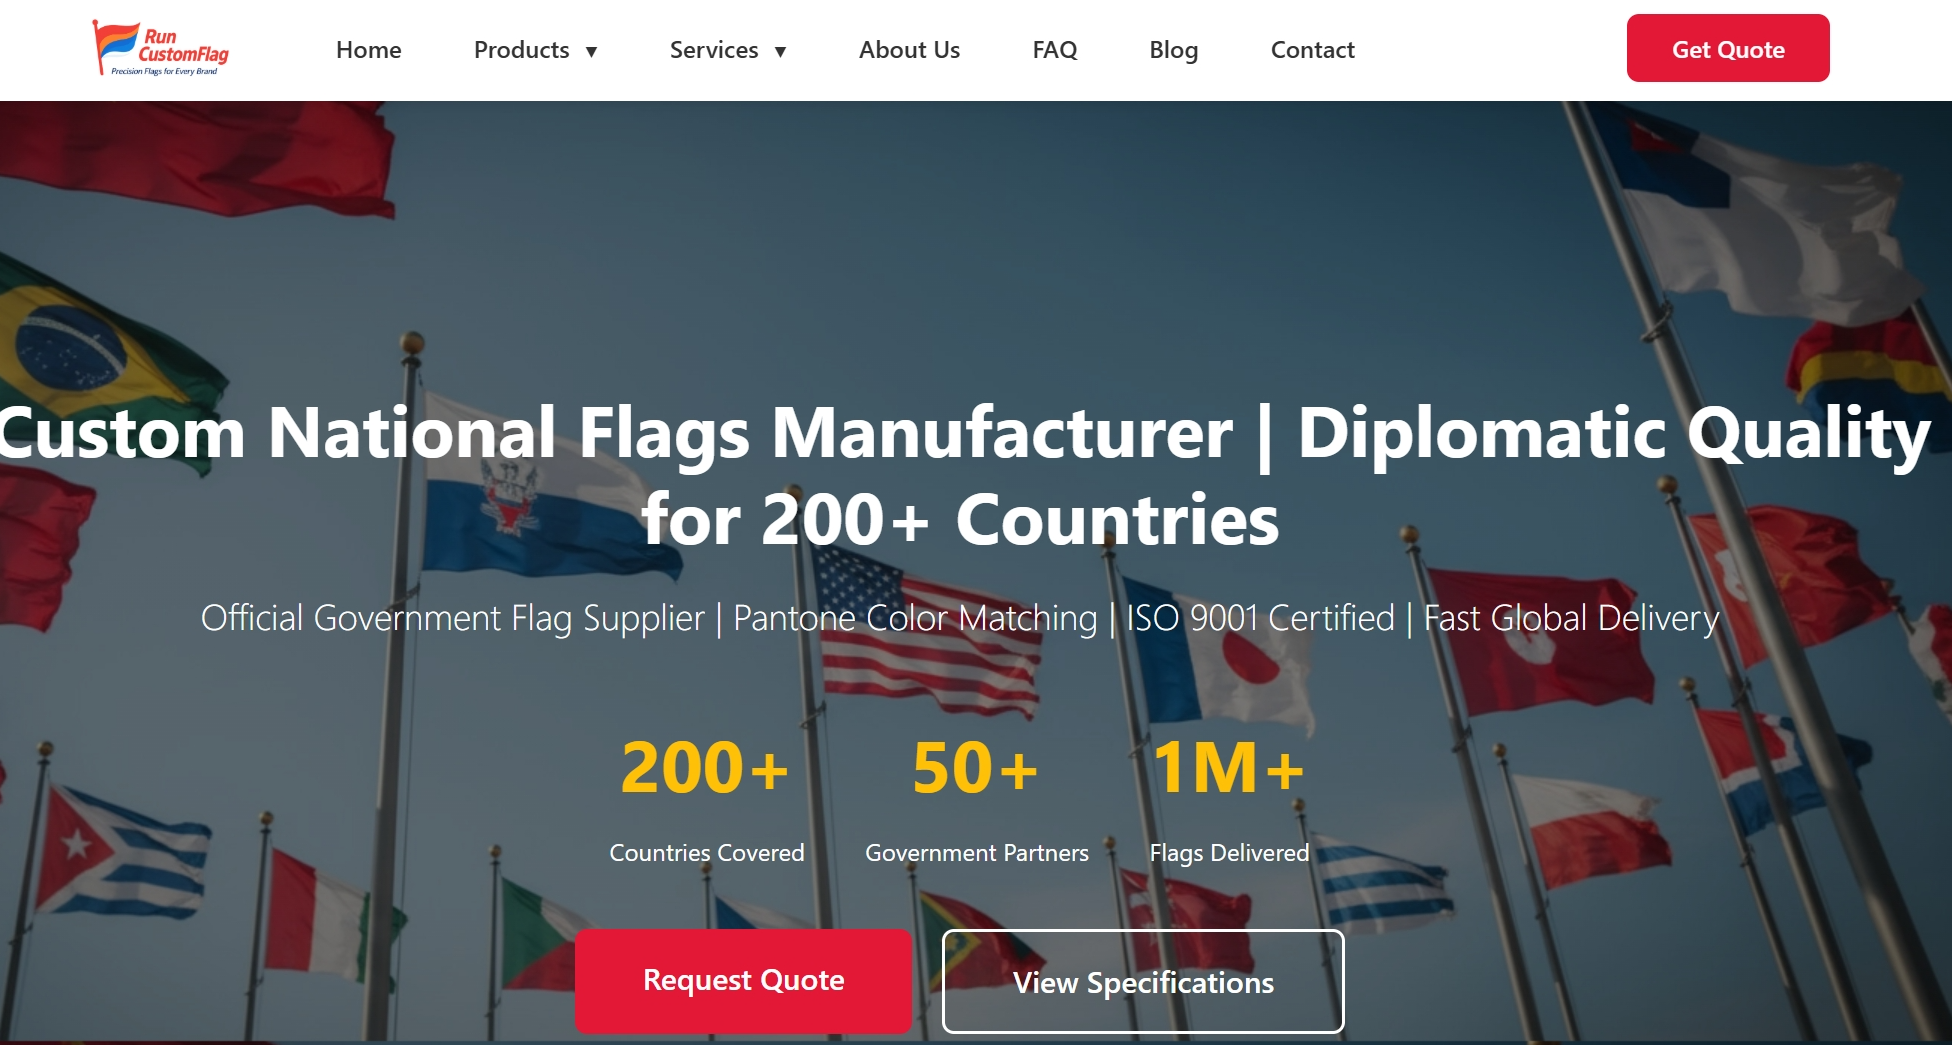Click the View Specifications outlined button

pyautogui.click(x=1143, y=982)
